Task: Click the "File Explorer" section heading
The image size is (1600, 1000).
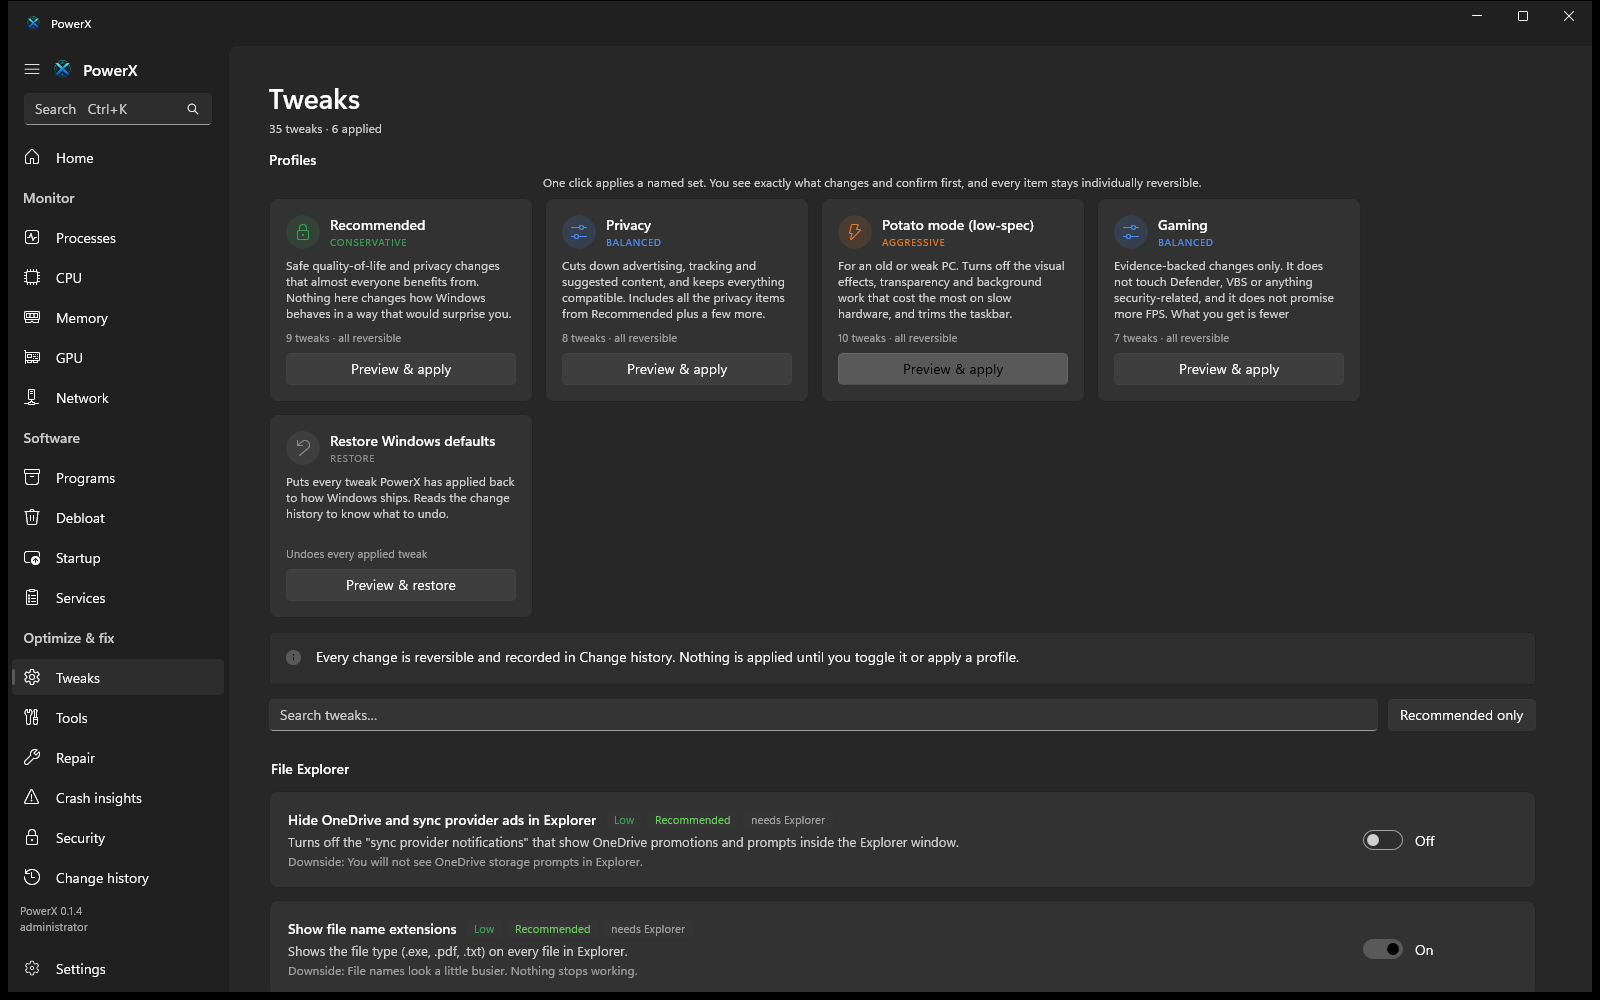Action: (x=310, y=769)
